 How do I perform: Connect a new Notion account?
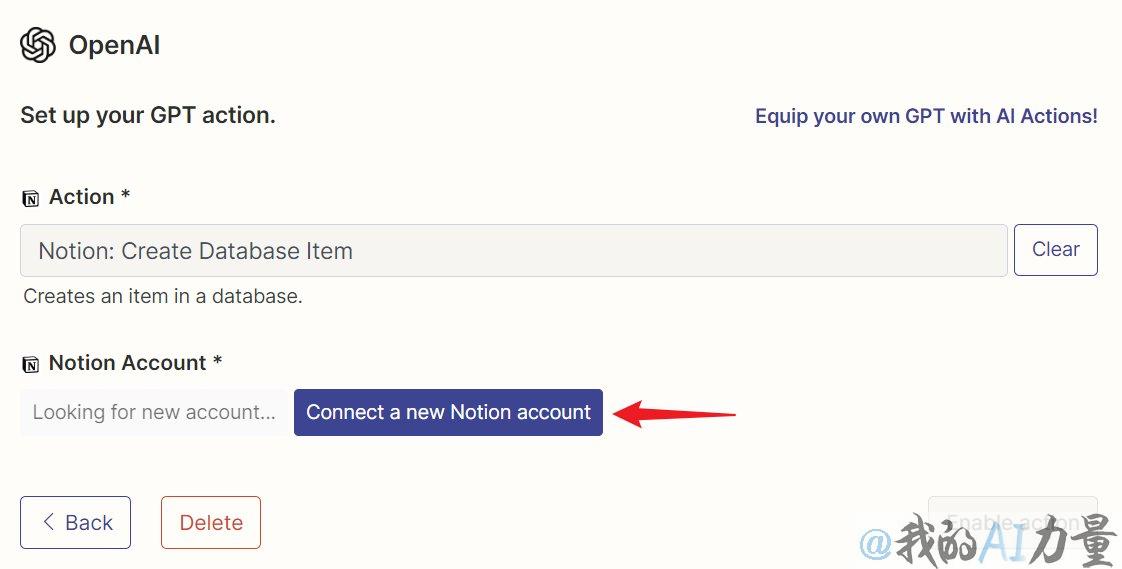449,412
